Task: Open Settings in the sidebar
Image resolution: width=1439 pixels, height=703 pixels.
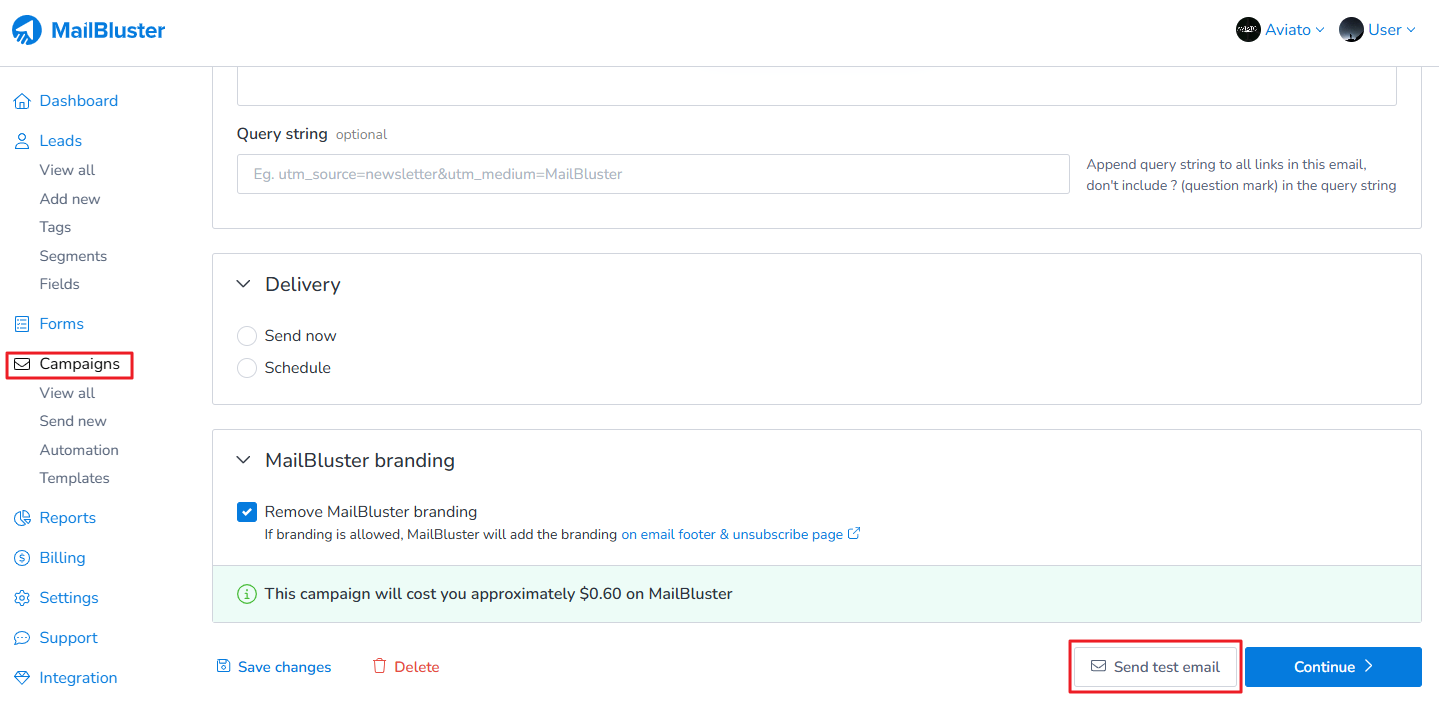Action: [69, 598]
